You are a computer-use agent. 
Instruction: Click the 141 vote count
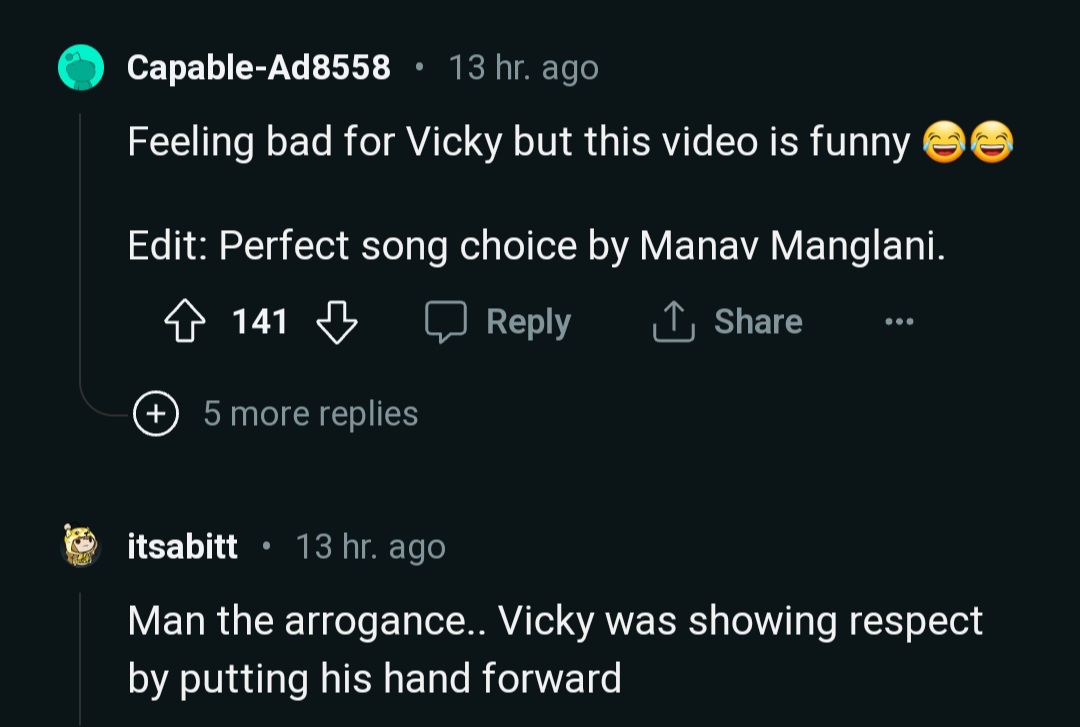(260, 322)
